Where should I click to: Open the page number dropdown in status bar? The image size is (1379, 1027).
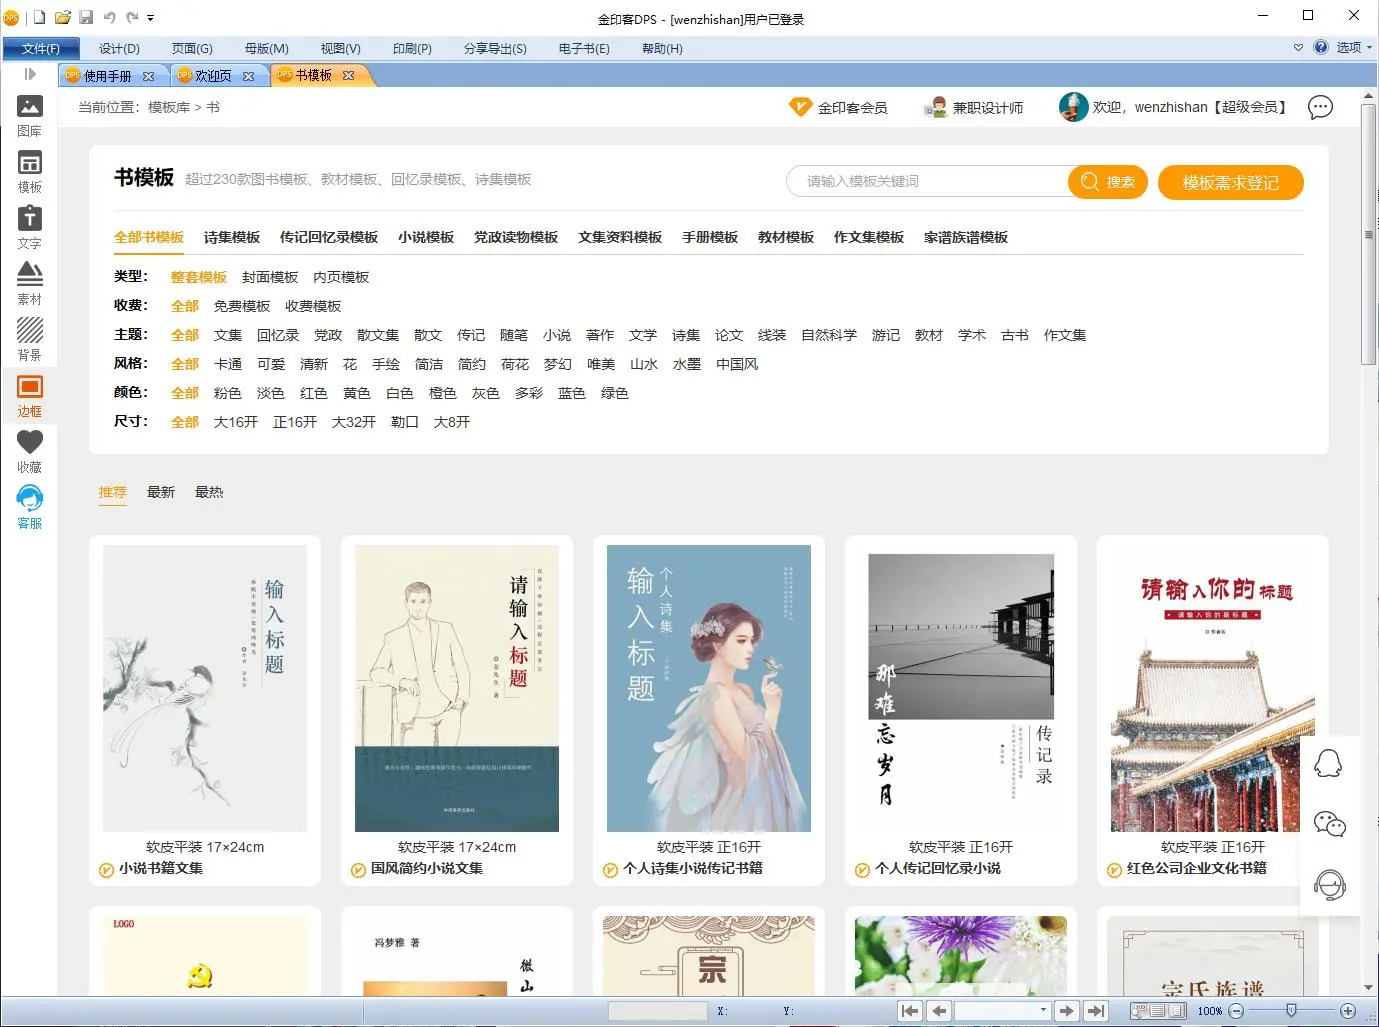click(x=1043, y=1010)
